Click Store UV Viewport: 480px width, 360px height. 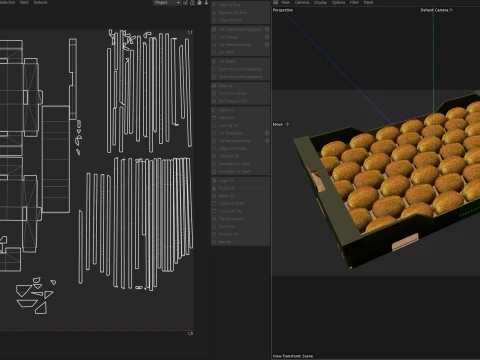(240, 226)
